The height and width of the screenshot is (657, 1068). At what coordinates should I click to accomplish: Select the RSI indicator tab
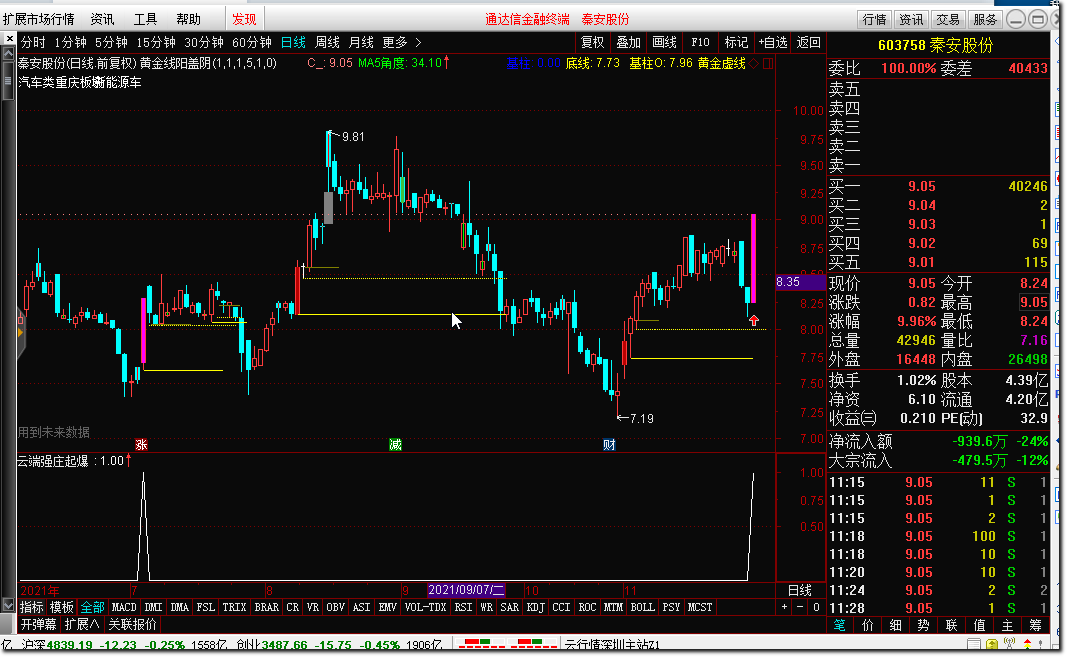click(x=463, y=607)
